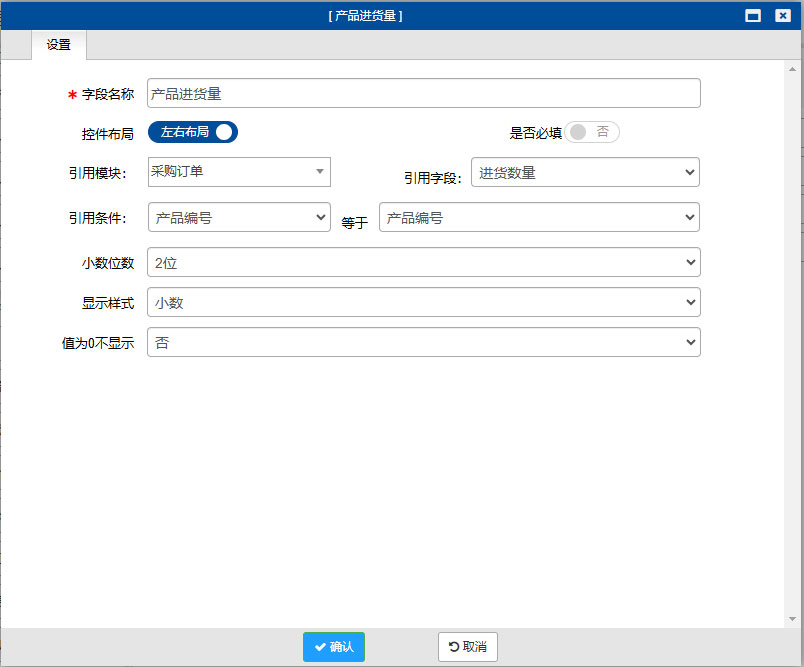
Task: Click the close icon on the dialog
Action: click(x=784, y=15)
